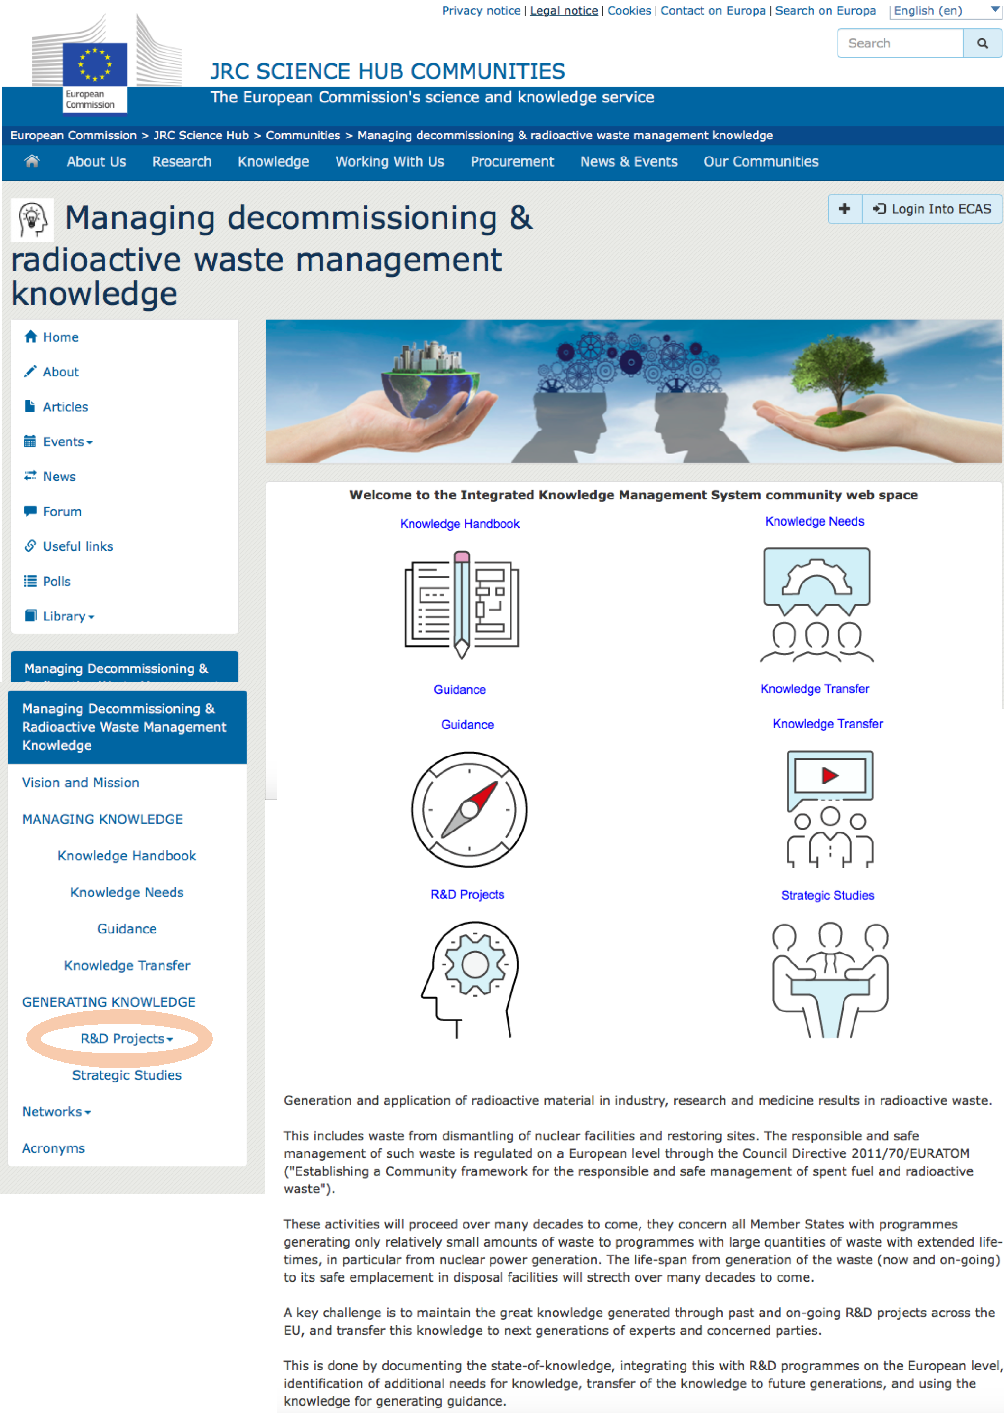
Task: Click the Login Into ECAS button
Action: tap(932, 209)
